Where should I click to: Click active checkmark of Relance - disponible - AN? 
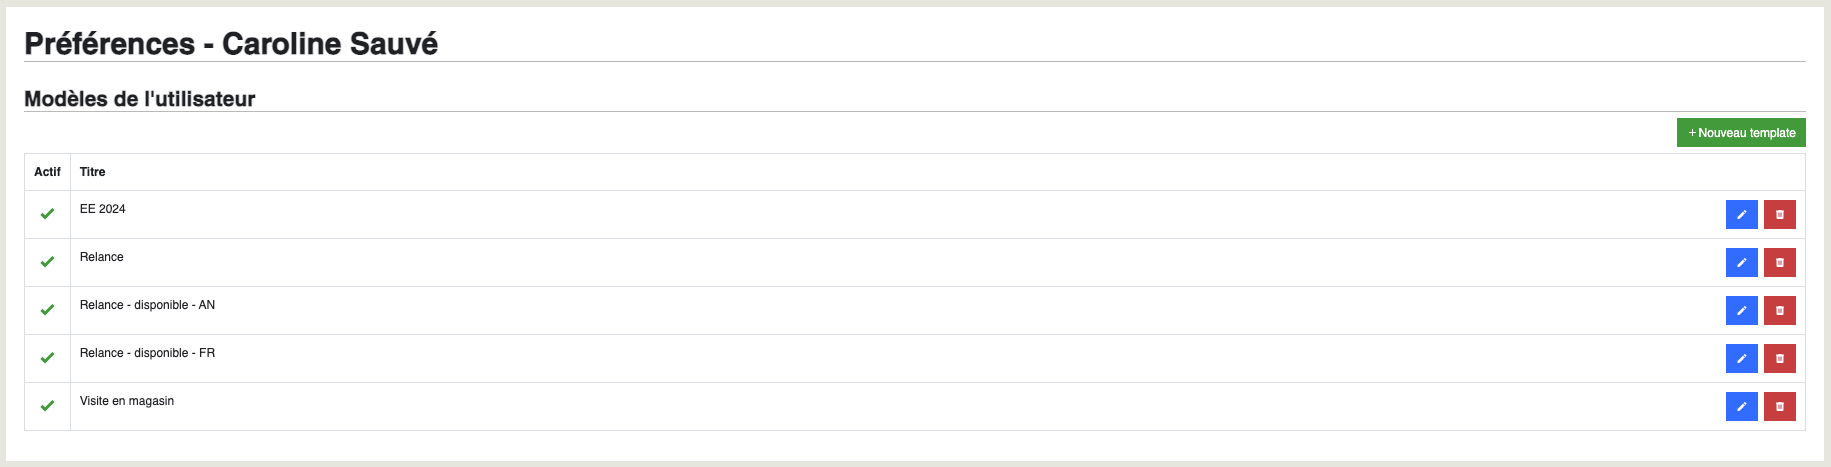(x=47, y=310)
